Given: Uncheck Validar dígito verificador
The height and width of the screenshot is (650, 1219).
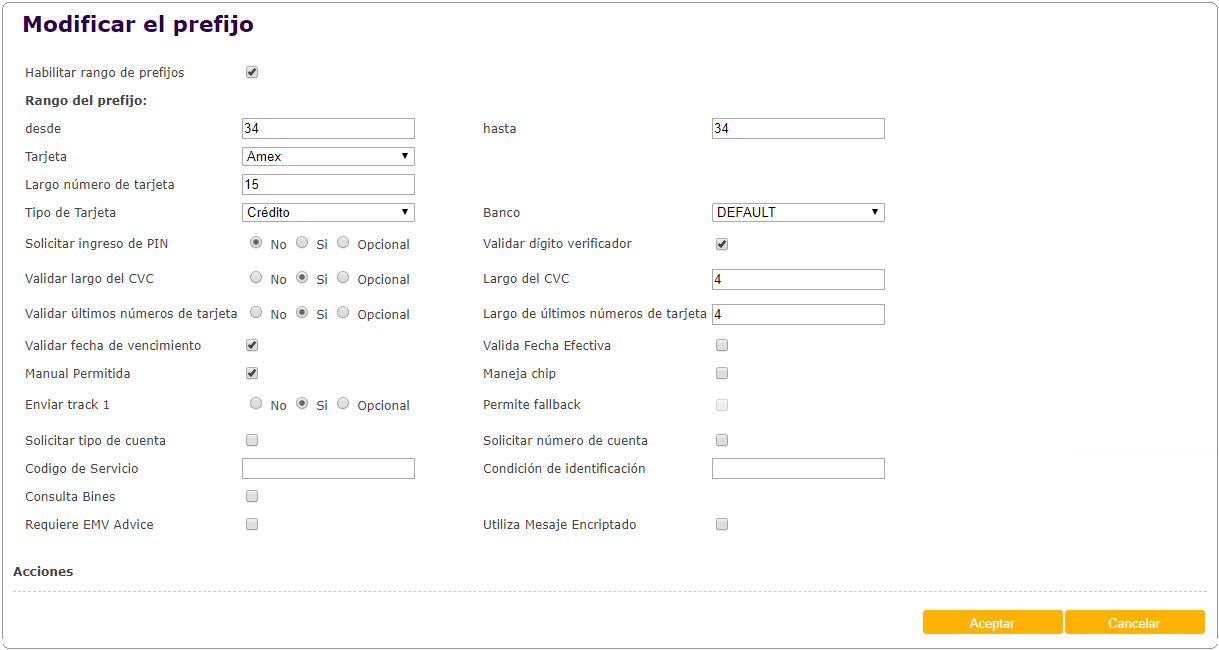Looking at the screenshot, I should pyautogui.click(x=722, y=244).
